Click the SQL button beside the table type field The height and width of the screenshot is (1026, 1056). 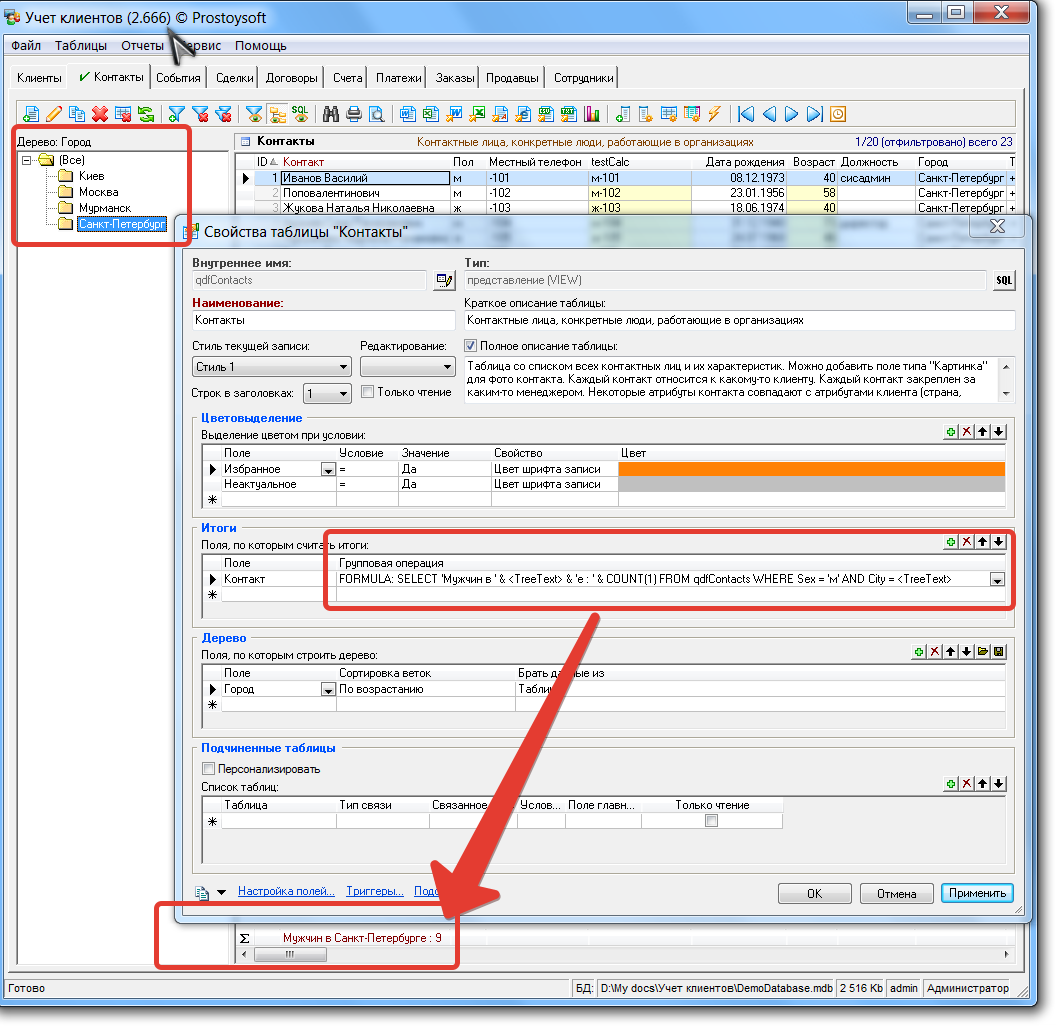1003,281
